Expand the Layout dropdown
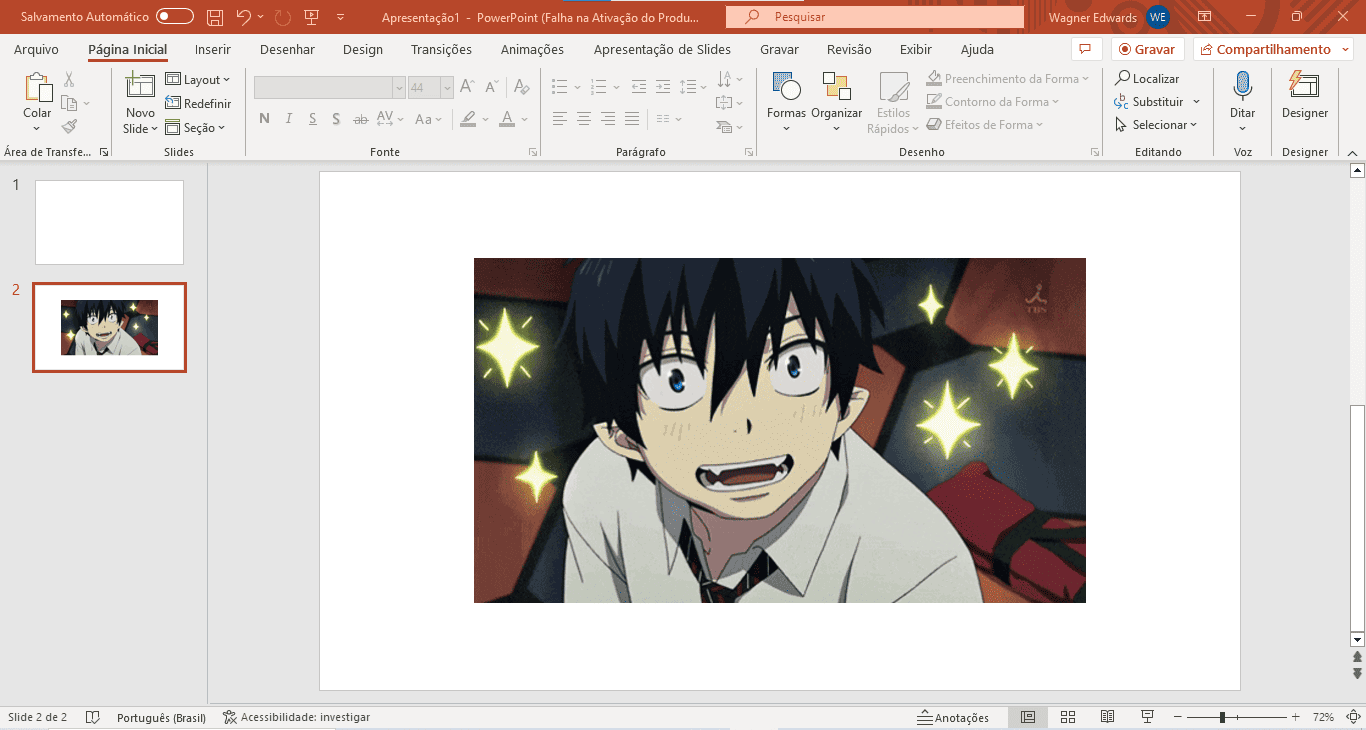This screenshot has height=730, width=1366. tap(198, 79)
